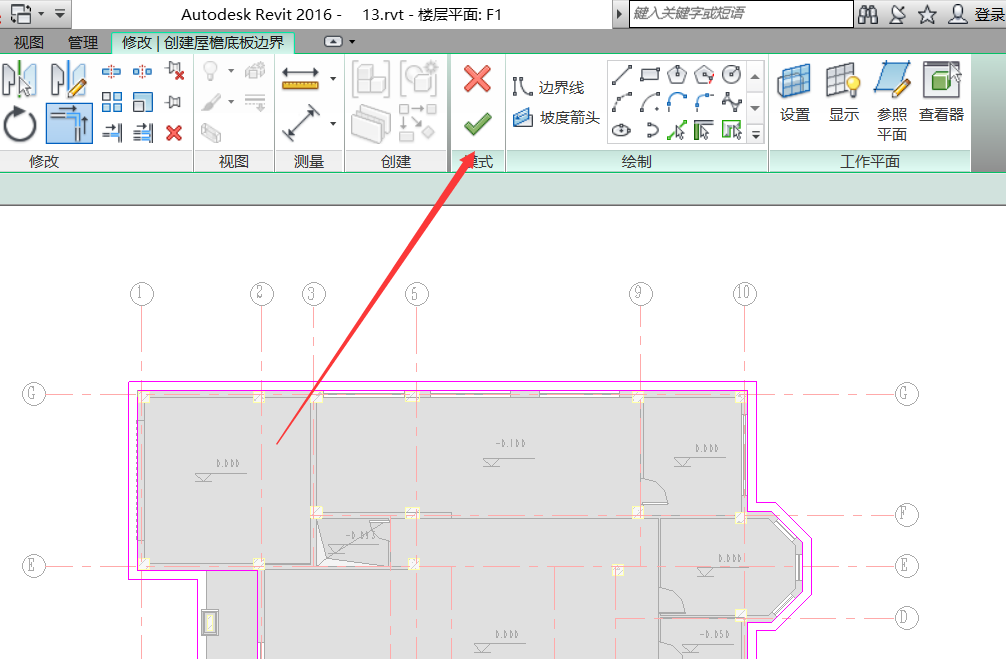The image size is (1006, 659).
Task: Pick the Ellipse draw tool
Action: click(x=622, y=129)
